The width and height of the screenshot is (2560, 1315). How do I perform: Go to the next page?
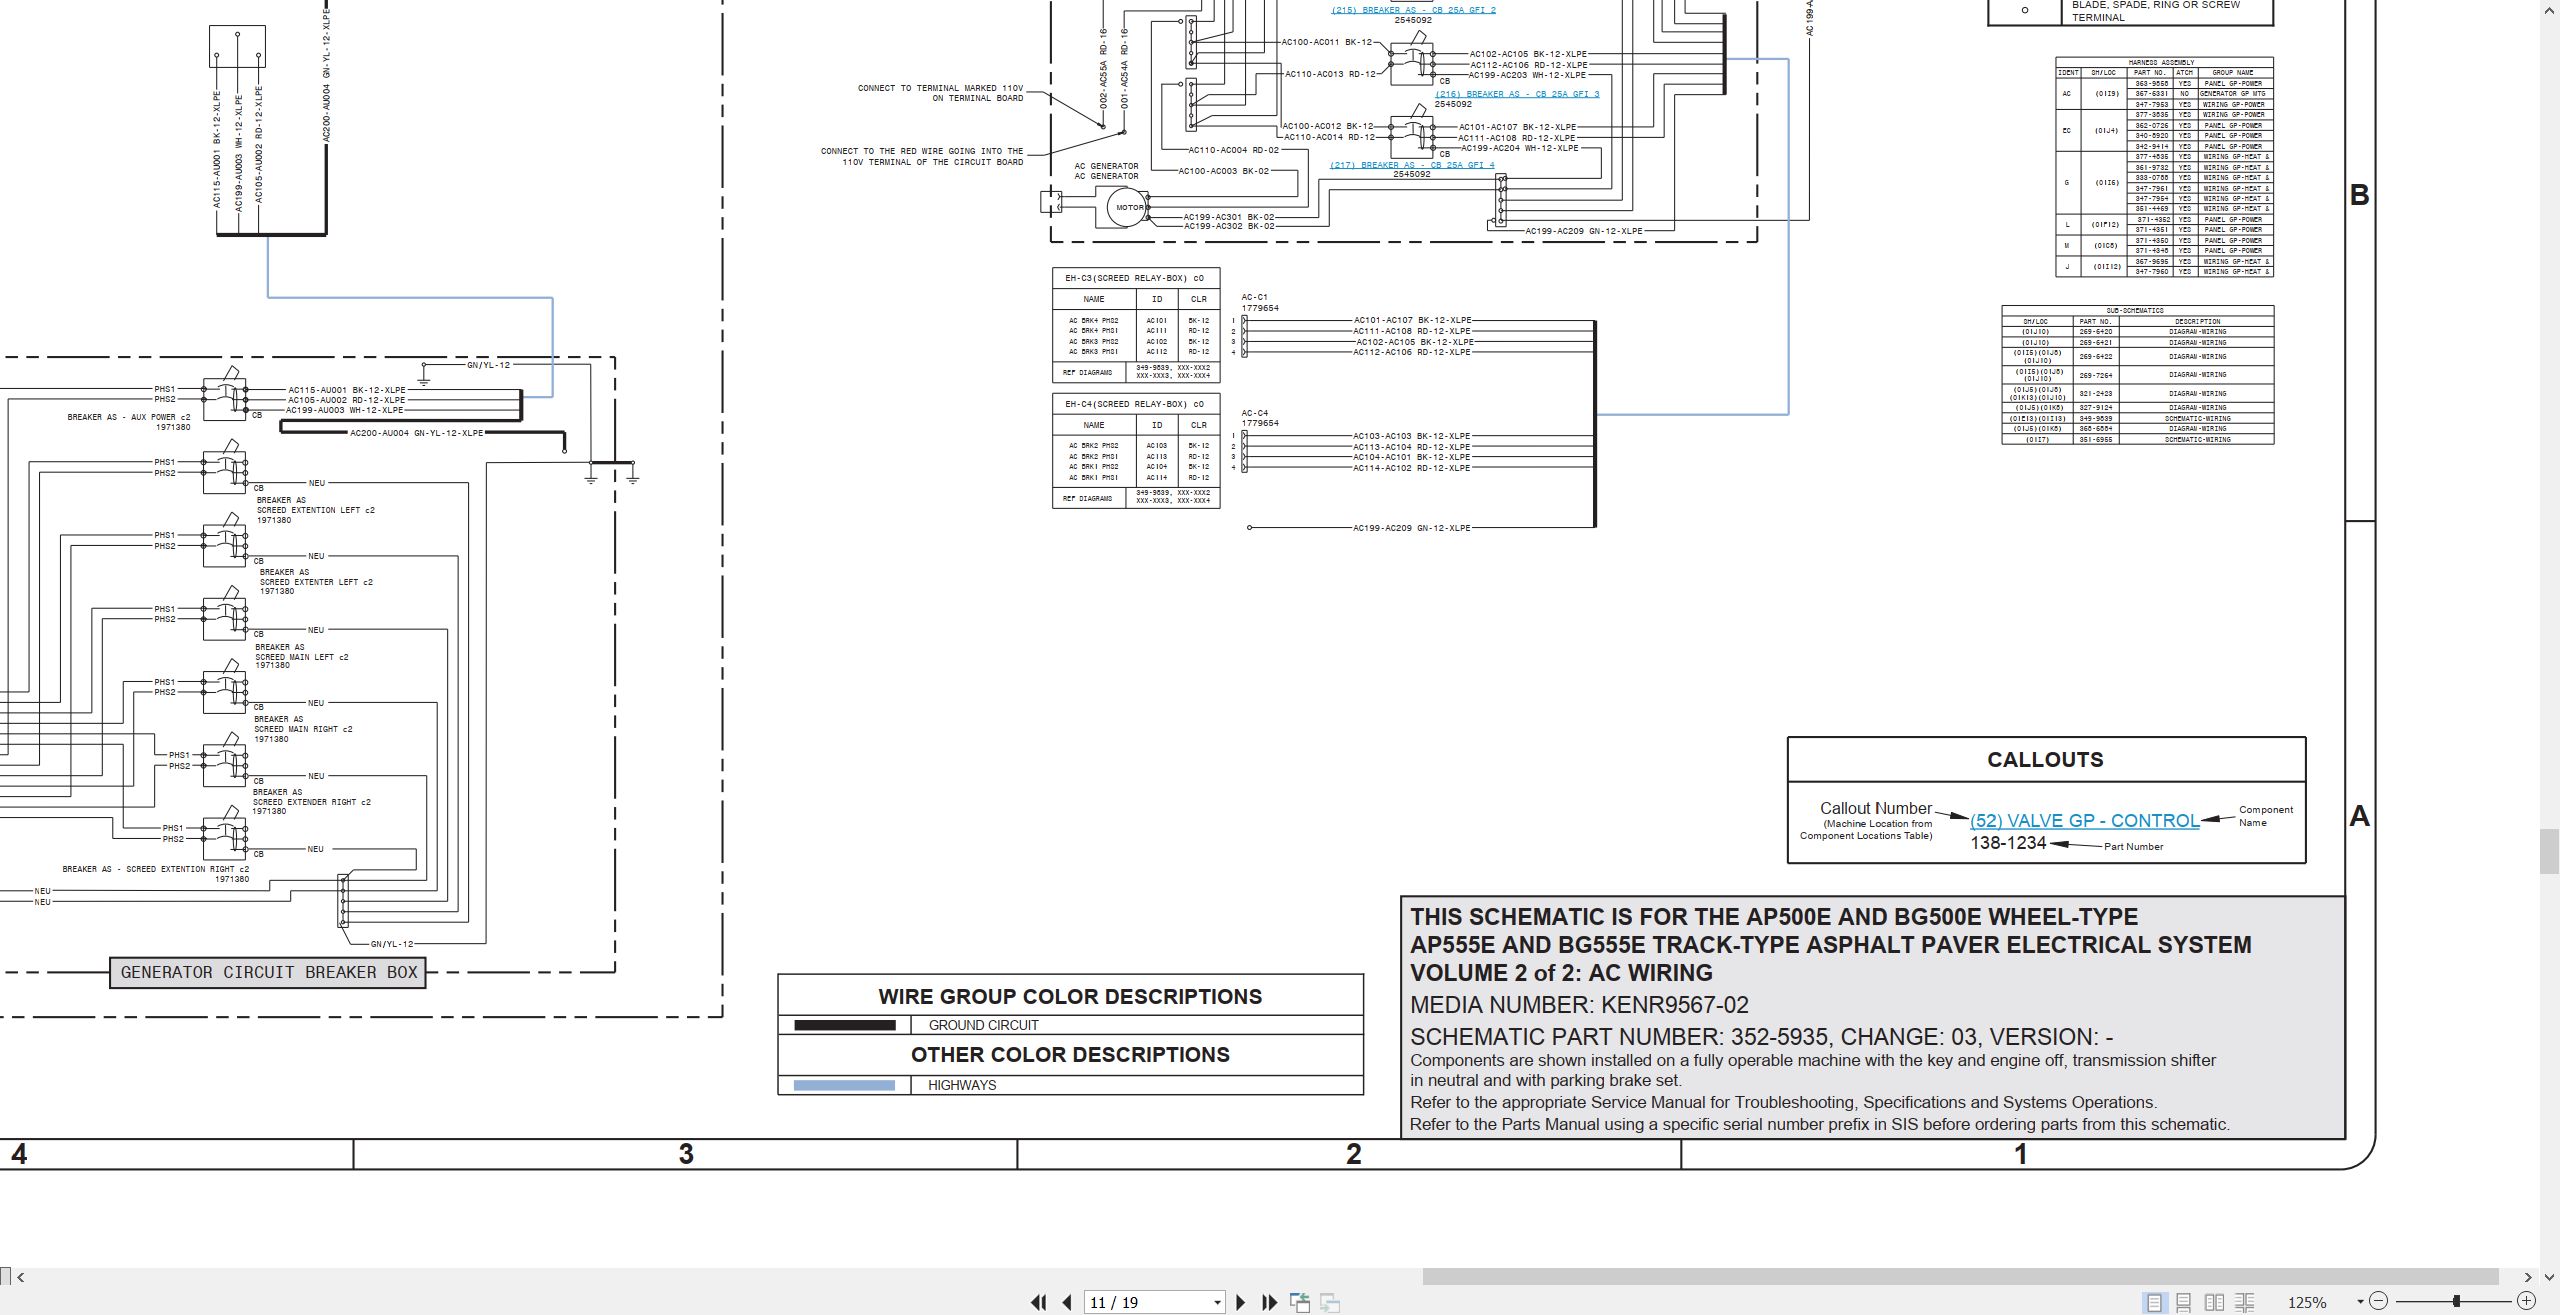[x=1240, y=1302]
